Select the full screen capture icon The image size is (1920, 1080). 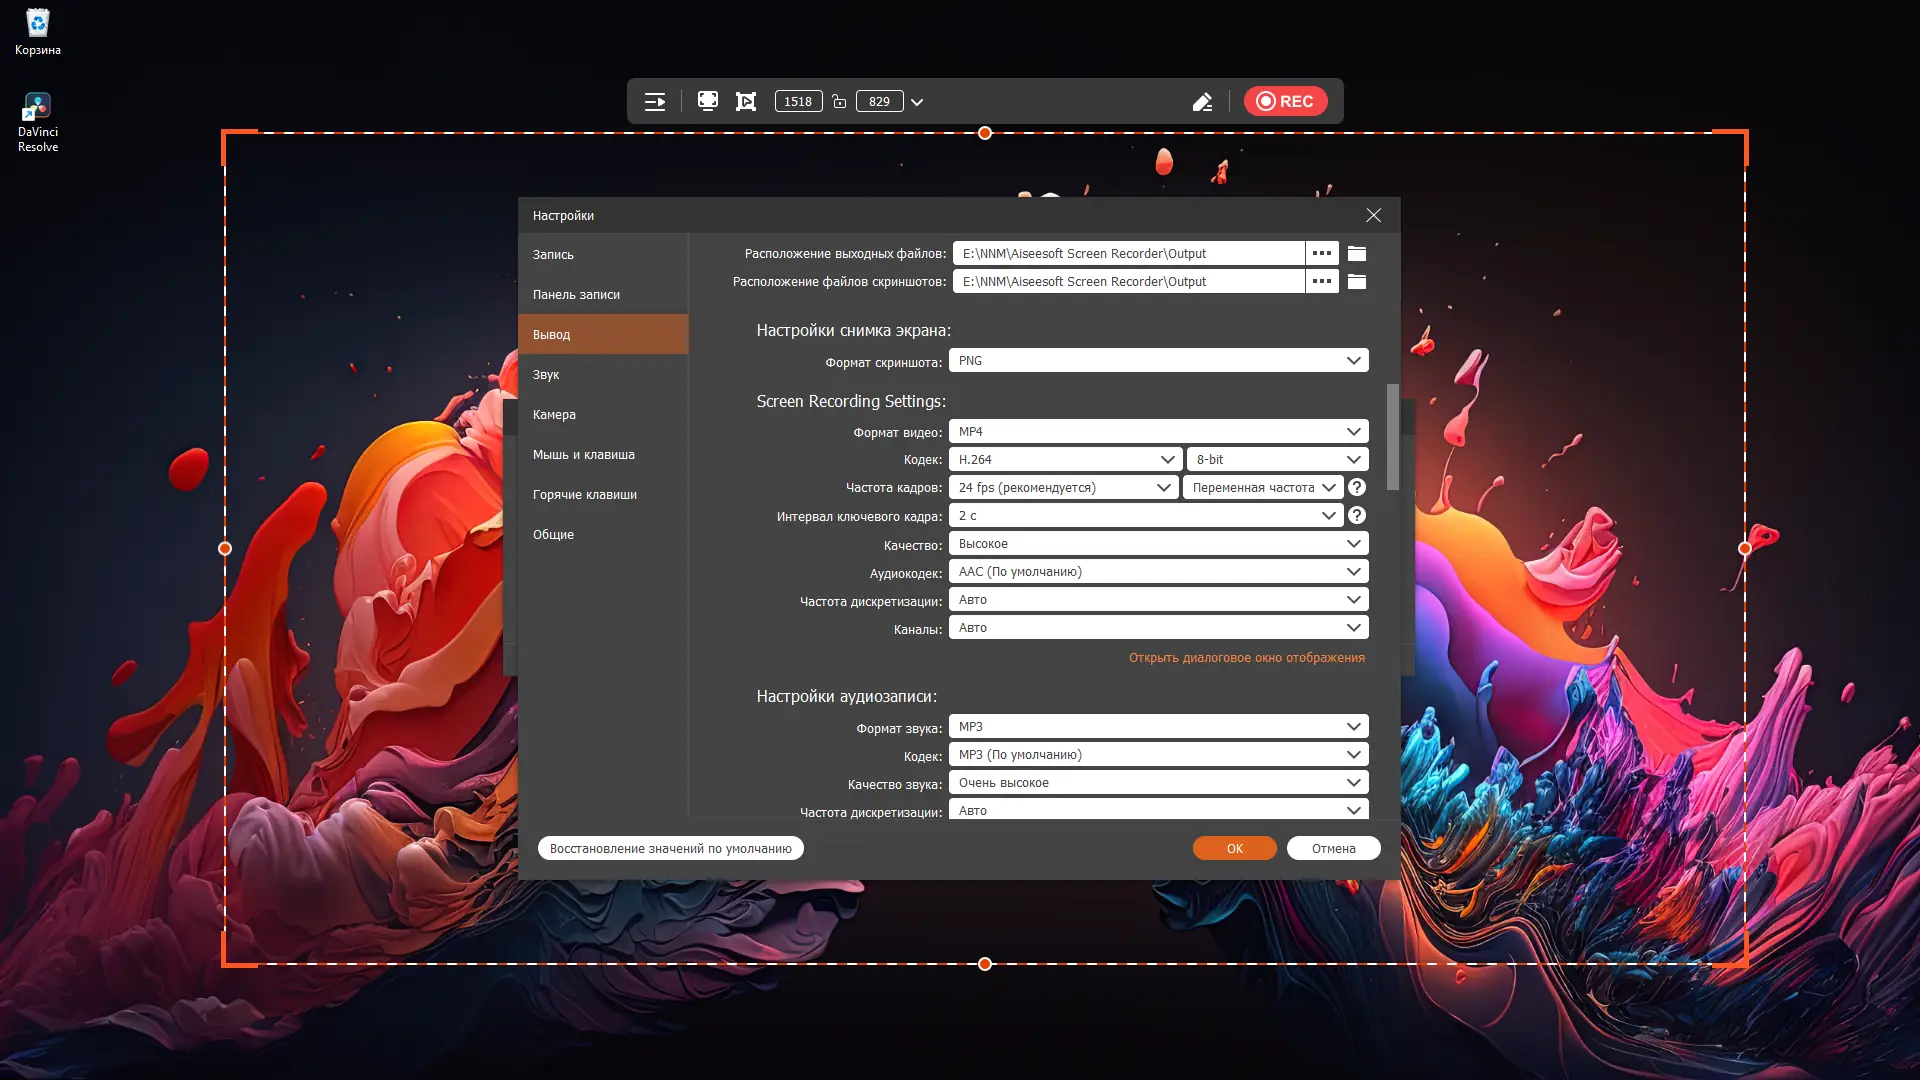708,101
